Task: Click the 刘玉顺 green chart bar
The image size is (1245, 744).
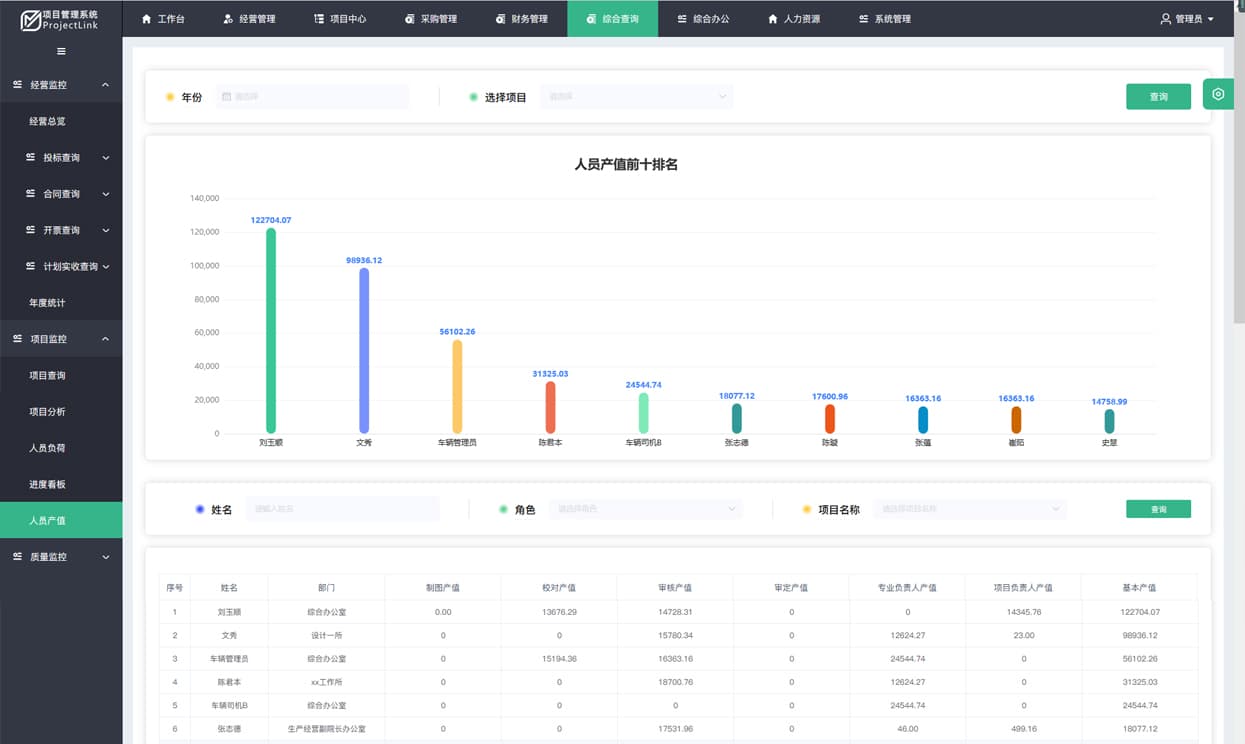Action: coord(271,330)
